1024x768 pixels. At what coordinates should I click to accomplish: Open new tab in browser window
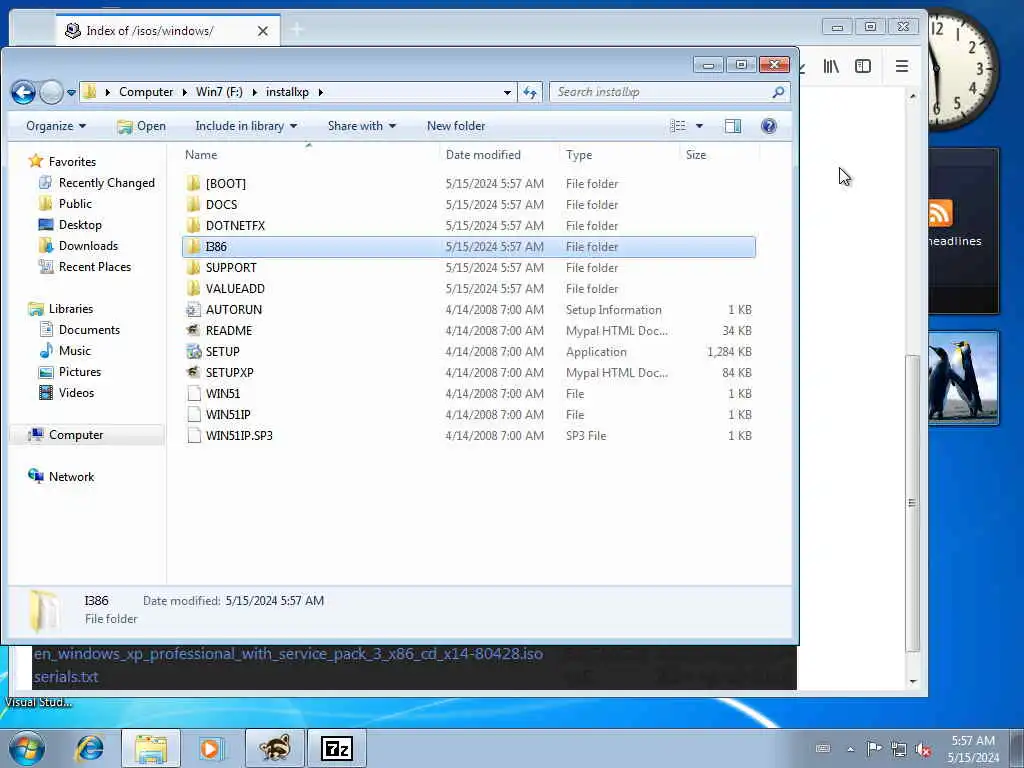click(x=297, y=29)
